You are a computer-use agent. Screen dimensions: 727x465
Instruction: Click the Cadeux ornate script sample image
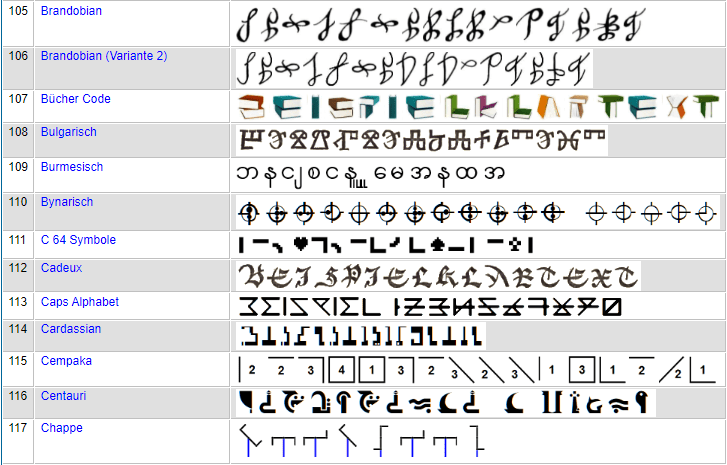437,275
